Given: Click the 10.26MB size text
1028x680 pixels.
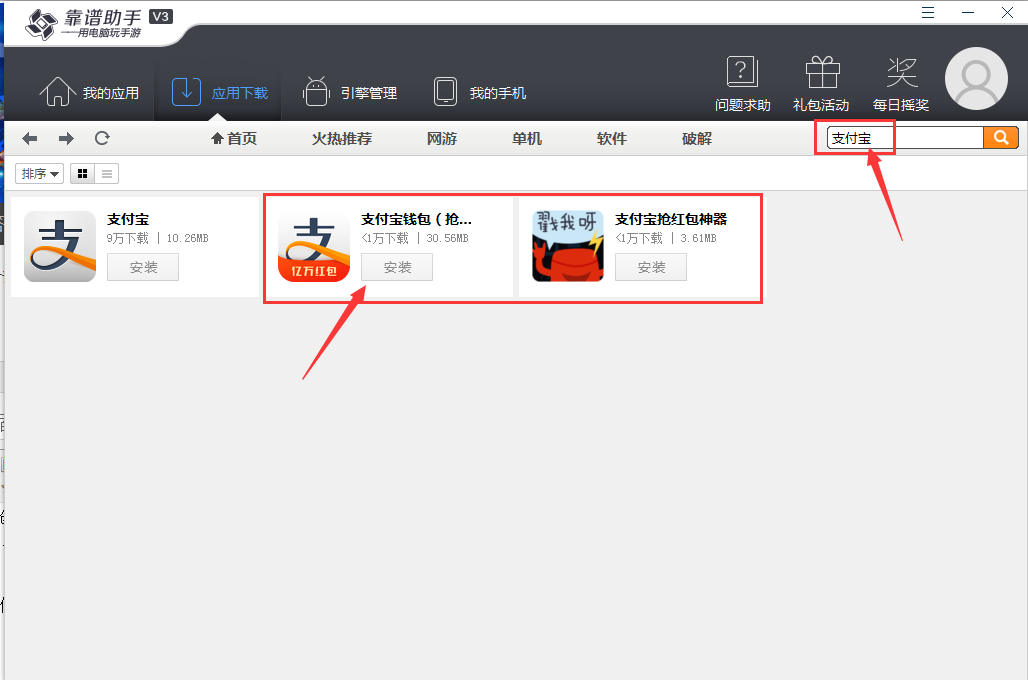Looking at the screenshot, I should point(188,238).
